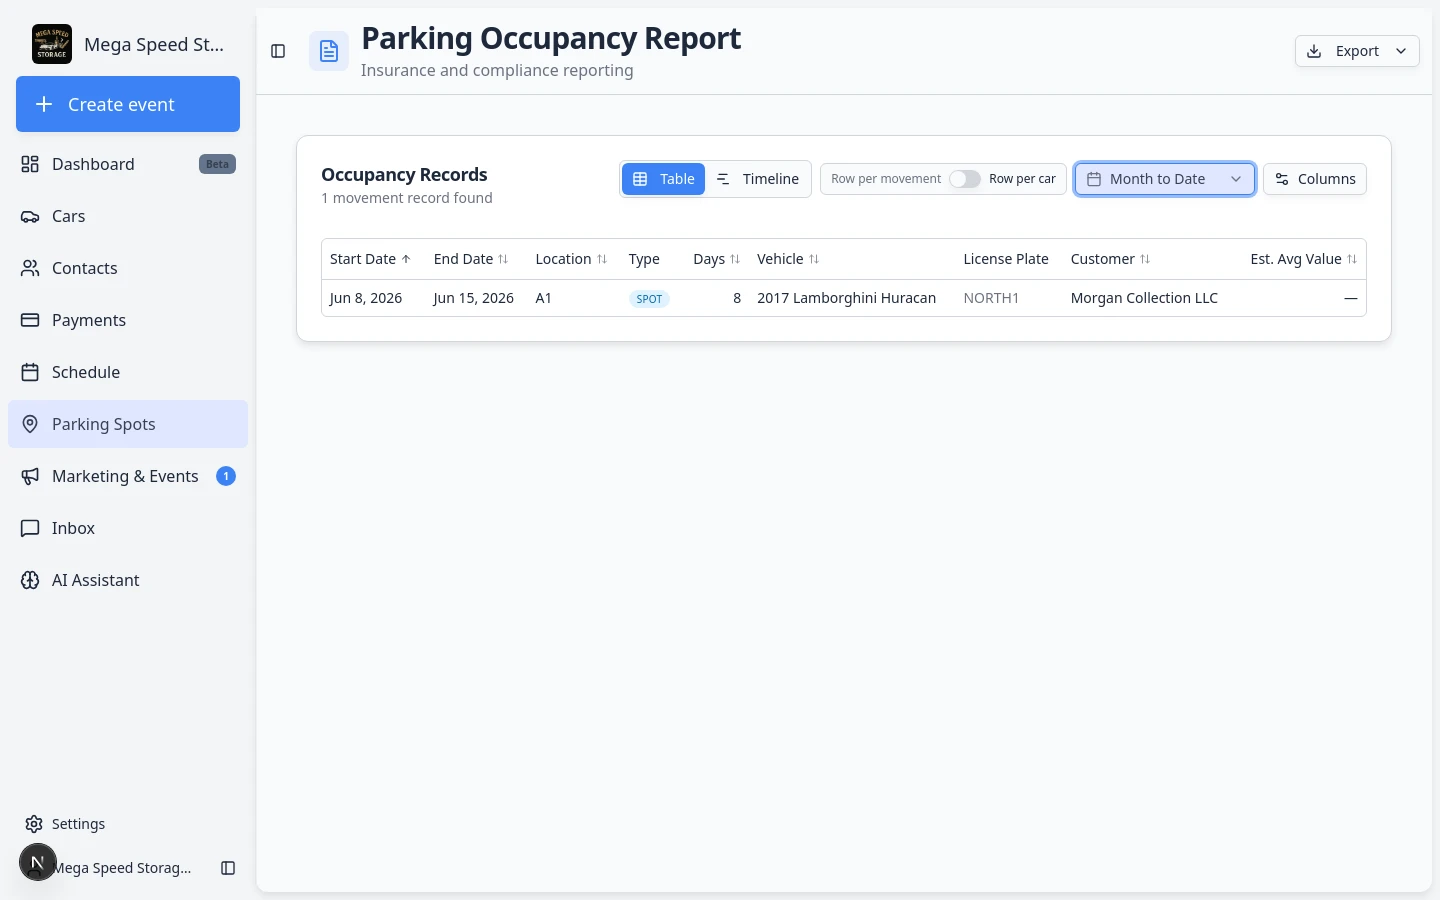
Task: Sort by Days column
Action: click(x=717, y=259)
